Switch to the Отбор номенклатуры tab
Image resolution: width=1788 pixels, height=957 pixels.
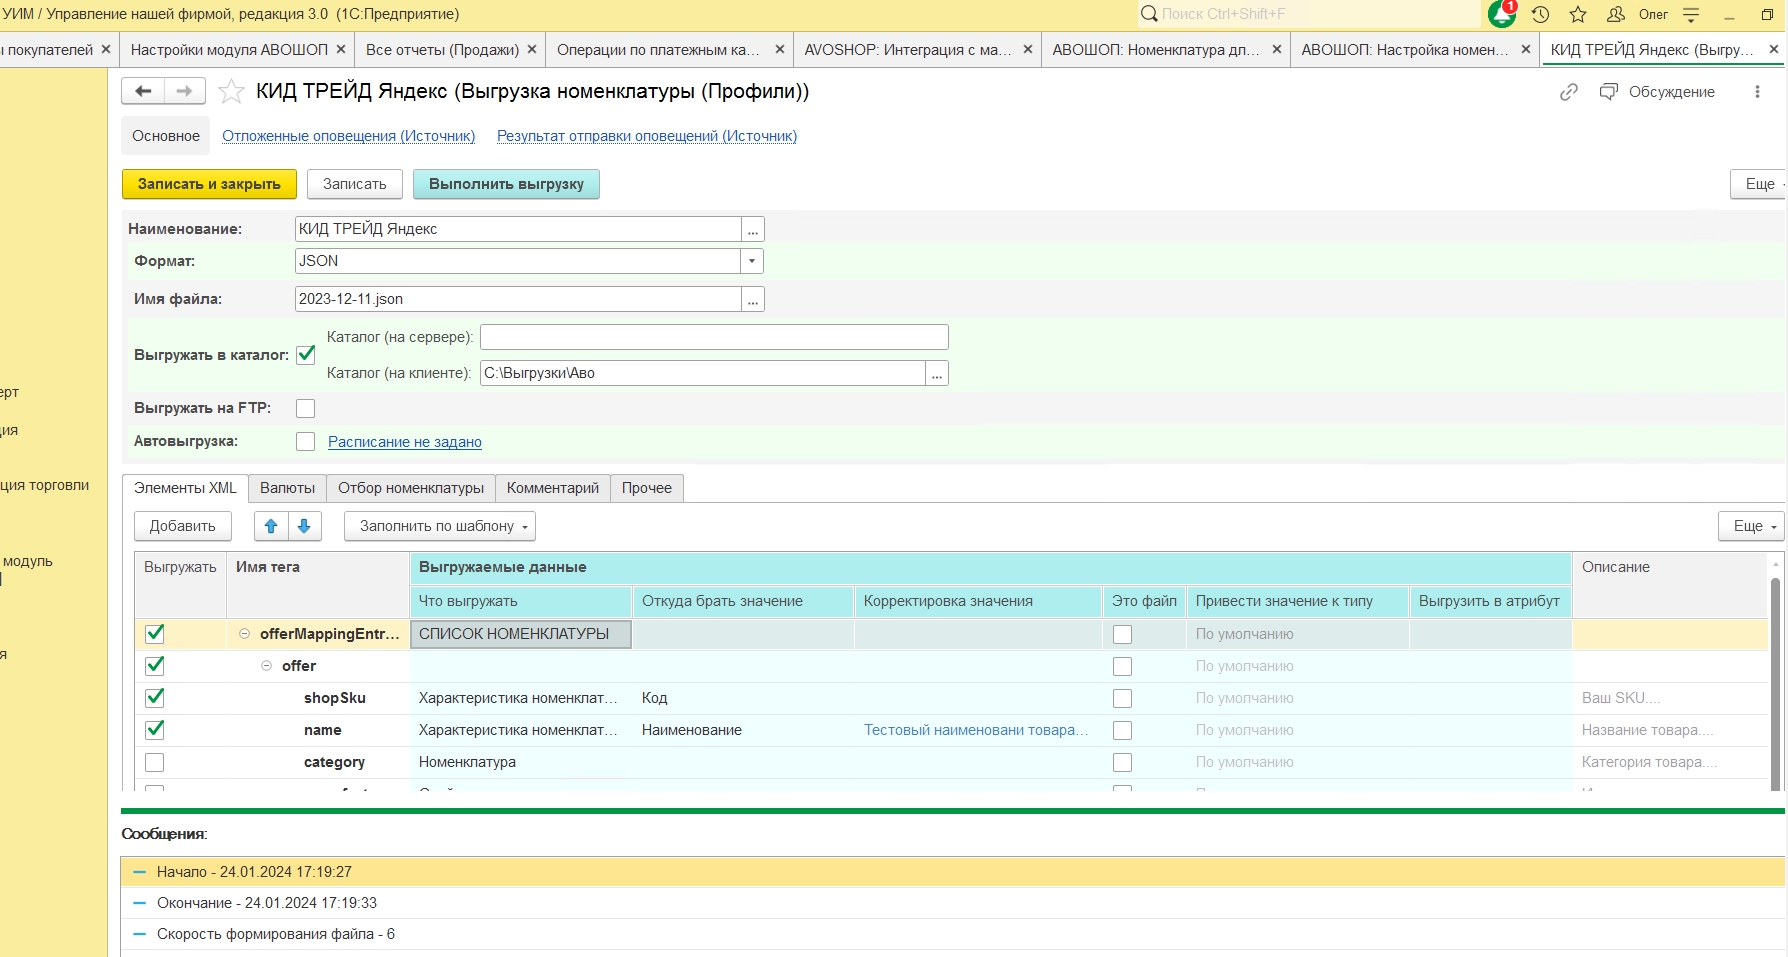(x=410, y=488)
